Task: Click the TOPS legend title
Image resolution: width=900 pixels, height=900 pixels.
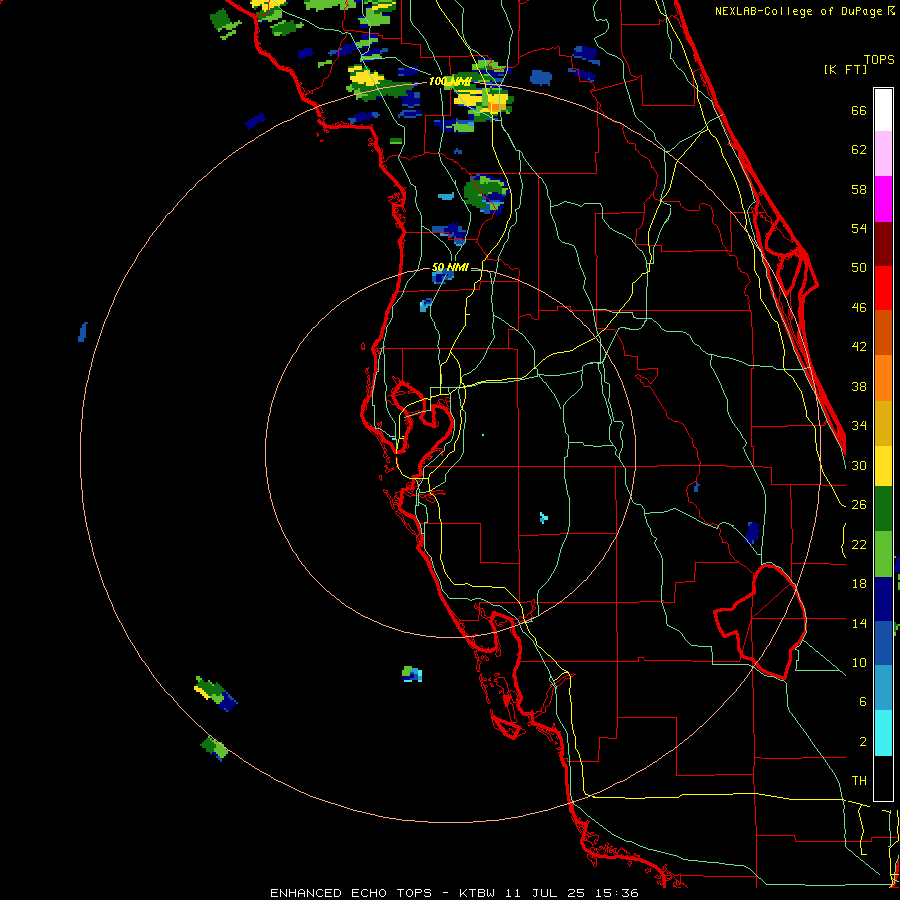Action: (x=879, y=60)
